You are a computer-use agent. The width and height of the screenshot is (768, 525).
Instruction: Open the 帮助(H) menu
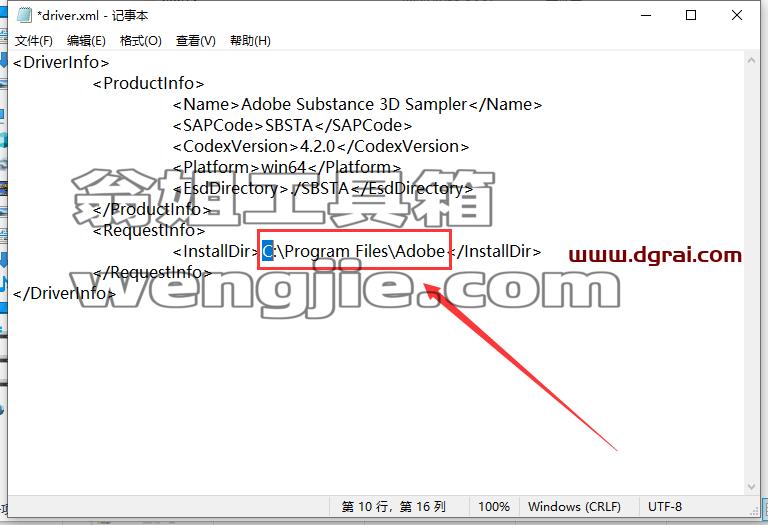click(x=250, y=41)
